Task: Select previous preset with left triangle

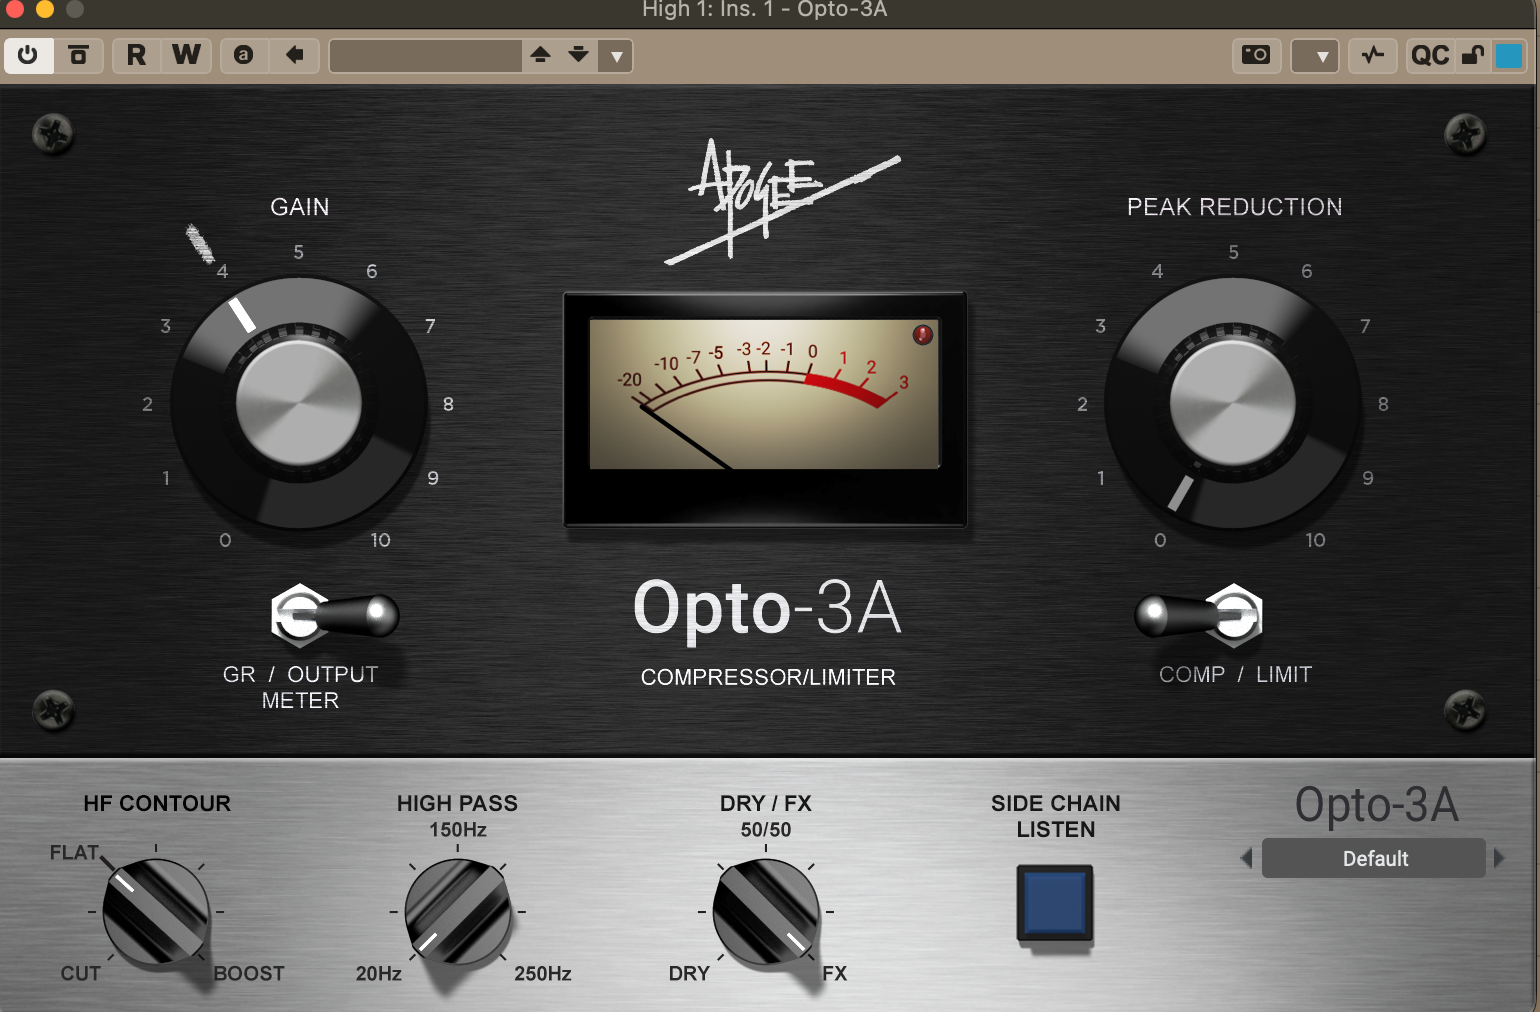Action: [x=1246, y=858]
